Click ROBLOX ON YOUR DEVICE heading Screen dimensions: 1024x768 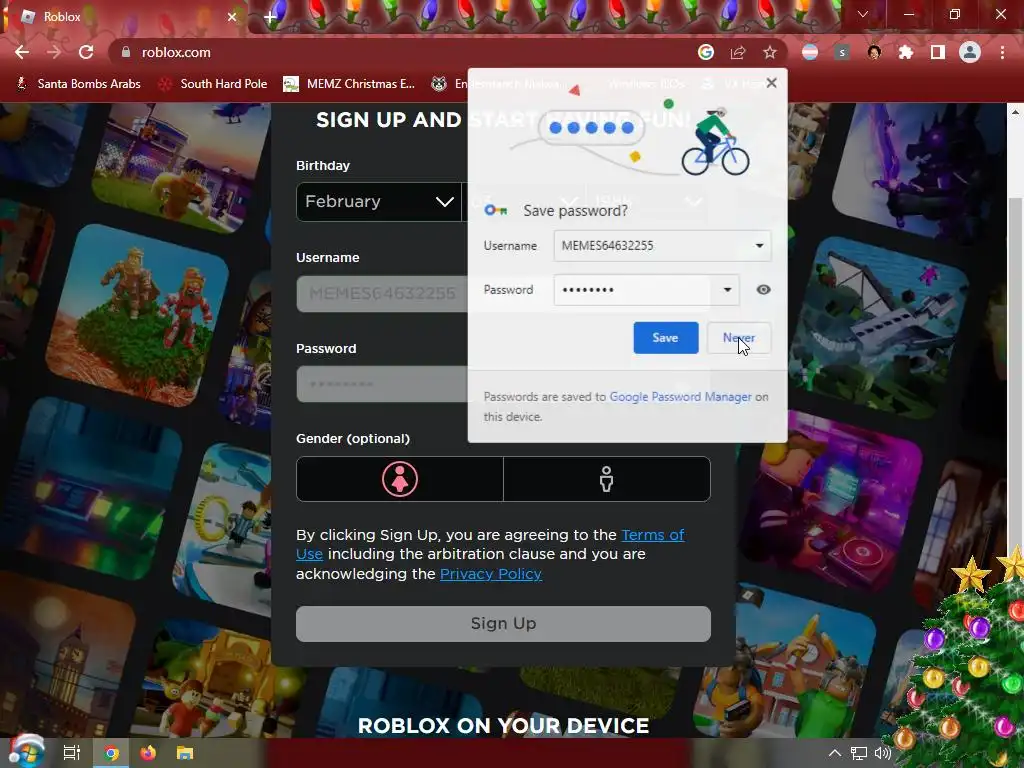pyautogui.click(x=504, y=726)
